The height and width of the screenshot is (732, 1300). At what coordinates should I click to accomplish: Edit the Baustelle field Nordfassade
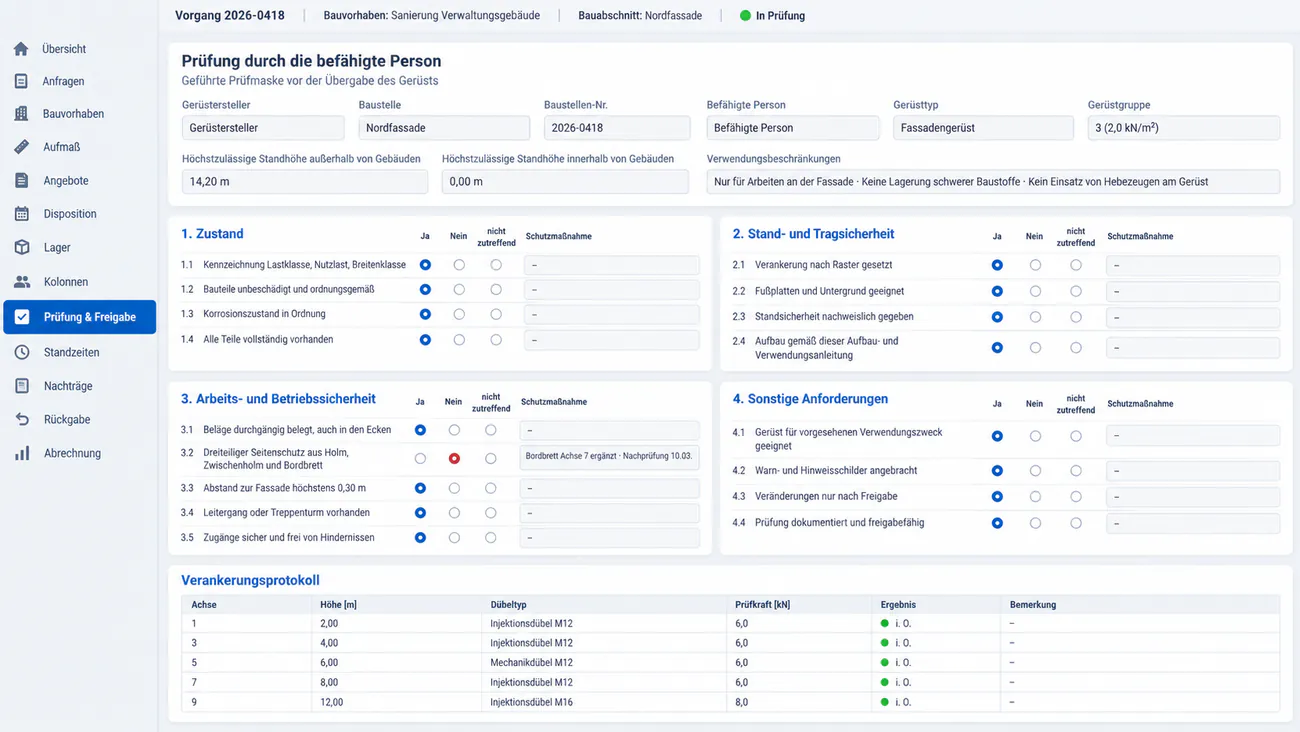coord(444,128)
